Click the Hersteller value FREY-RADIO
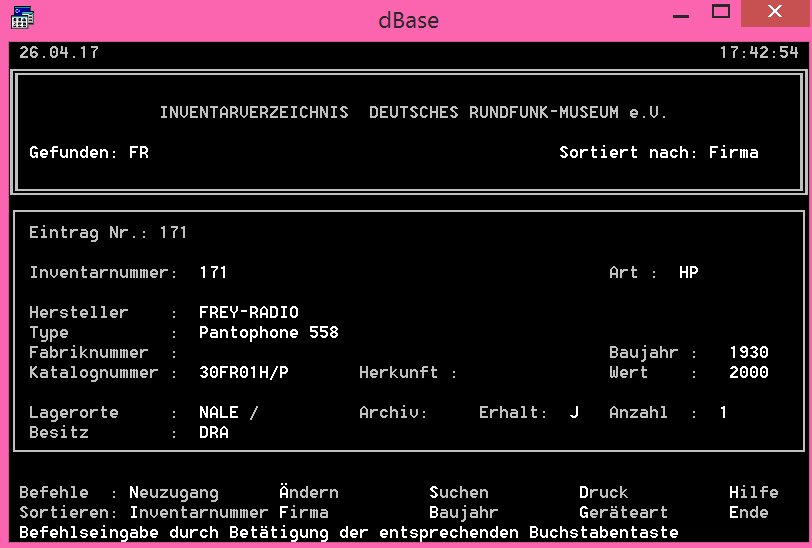This screenshot has width=812, height=548. (x=248, y=312)
